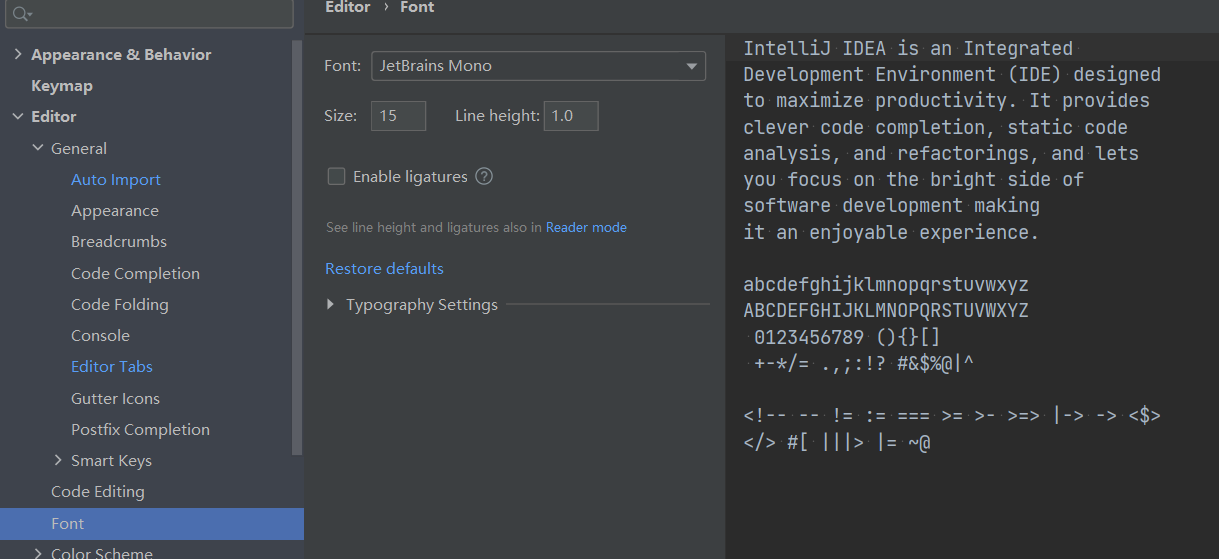1219x559 pixels.
Task: Expand the Smart Keys node
Action: (58, 461)
